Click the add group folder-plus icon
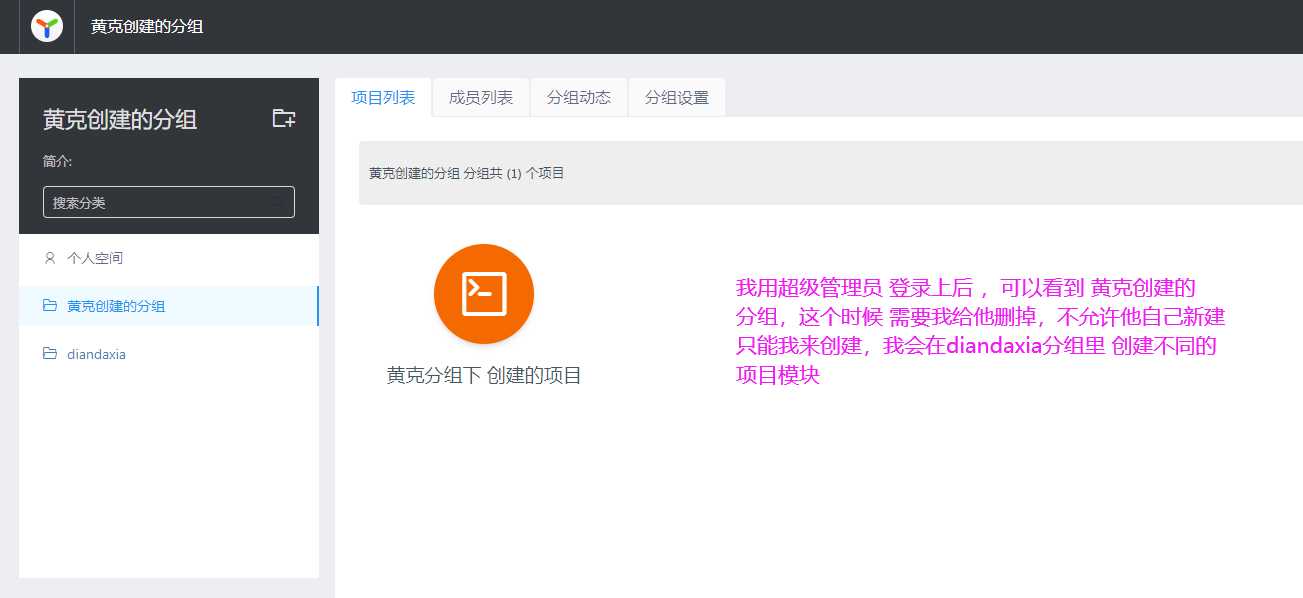Viewport: 1303px width, 598px height. [284, 118]
